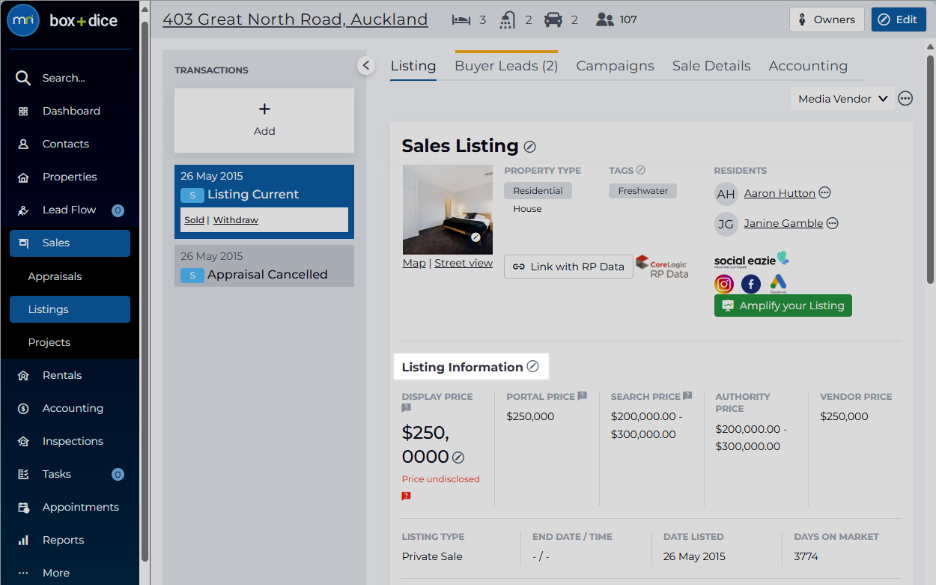Screen dimensions: 936x585
Task: Click Link with RP Data button
Action: 568,267
